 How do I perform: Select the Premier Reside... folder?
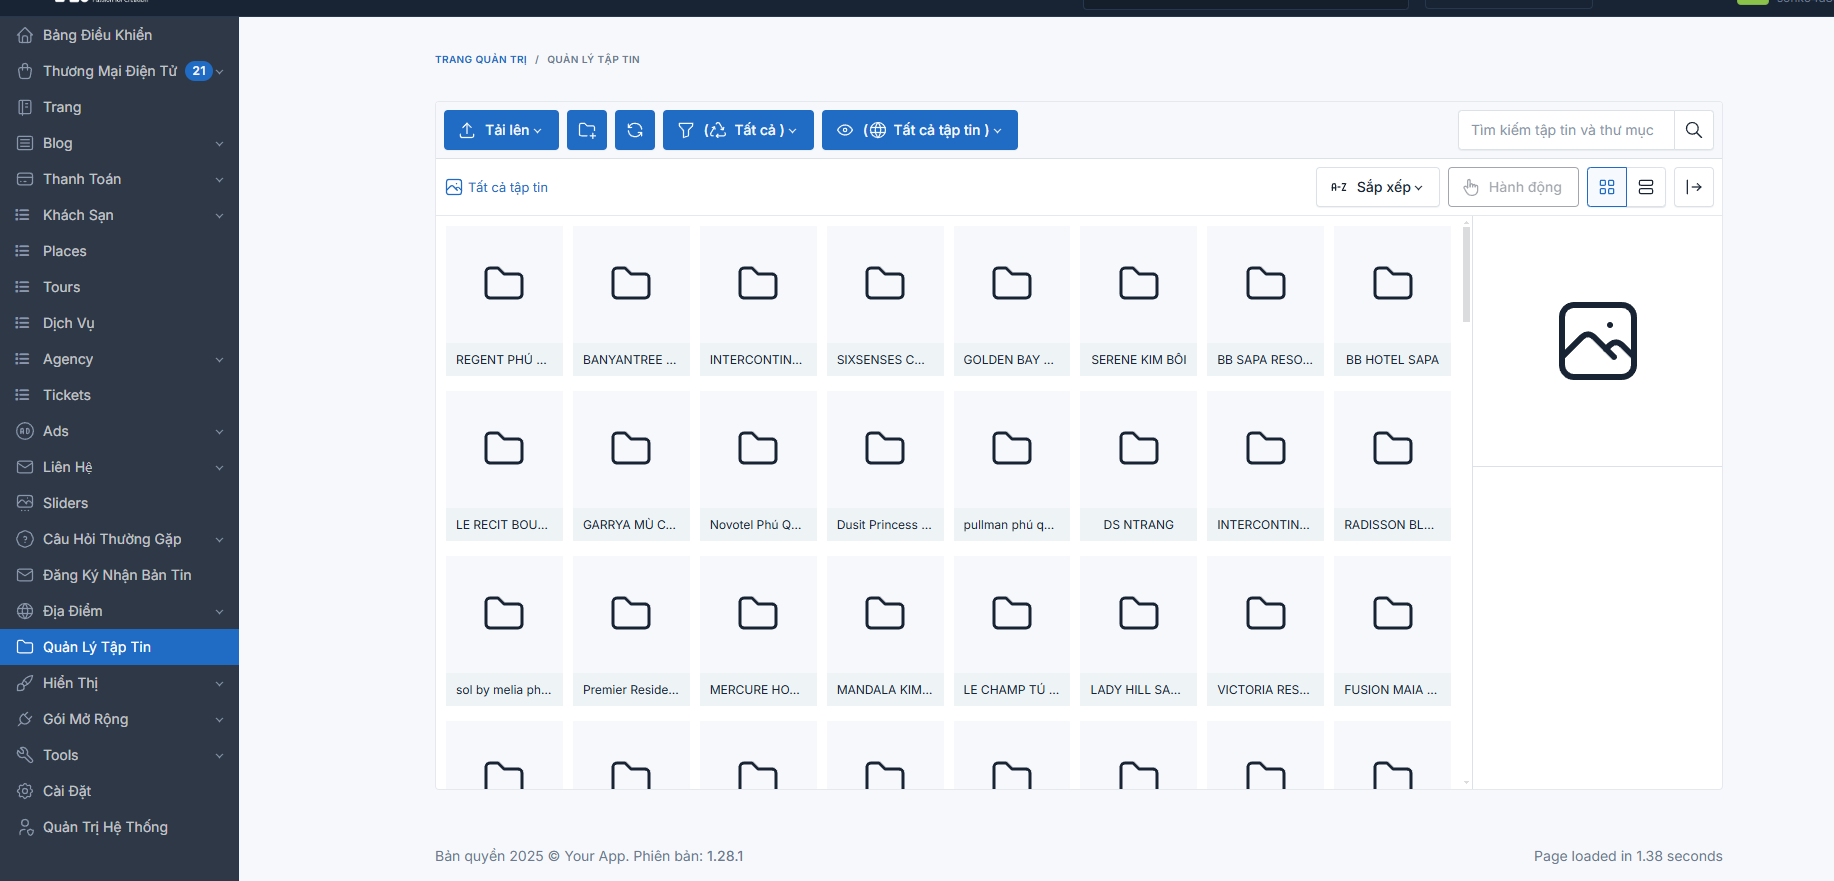click(x=631, y=631)
